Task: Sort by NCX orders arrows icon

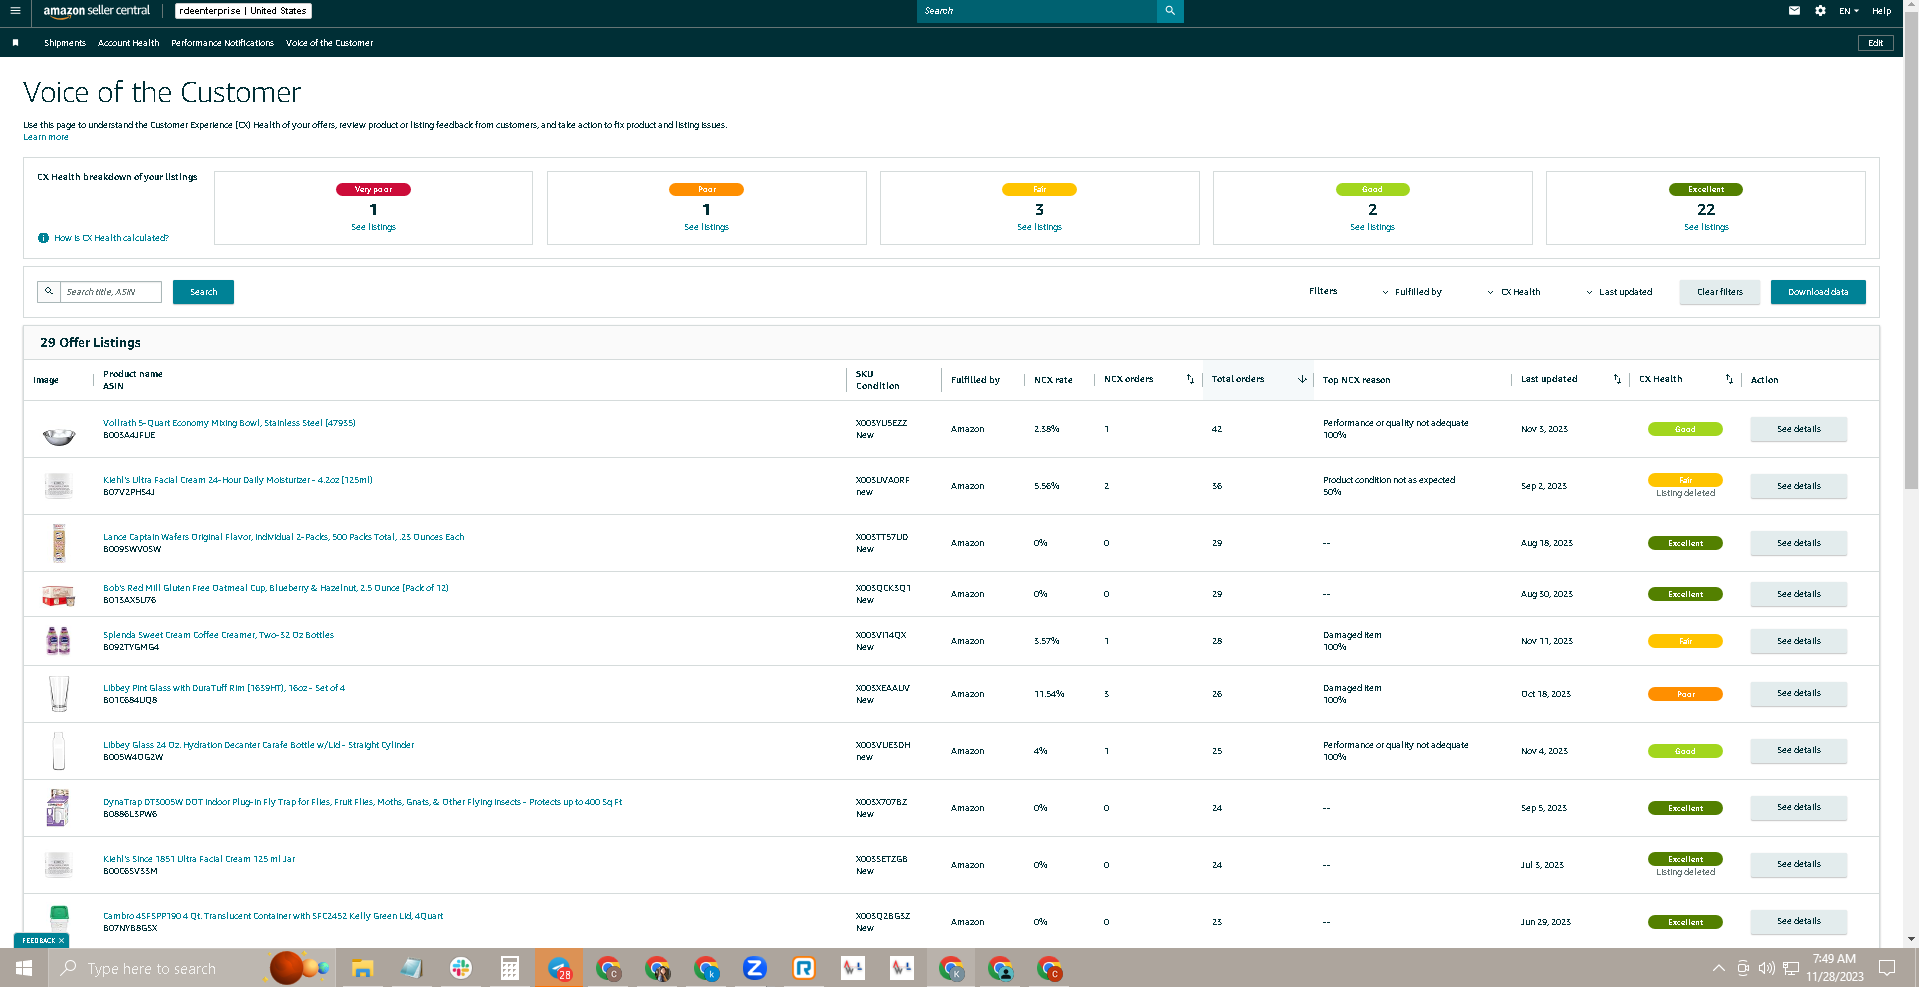Action: click(1190, 379)
